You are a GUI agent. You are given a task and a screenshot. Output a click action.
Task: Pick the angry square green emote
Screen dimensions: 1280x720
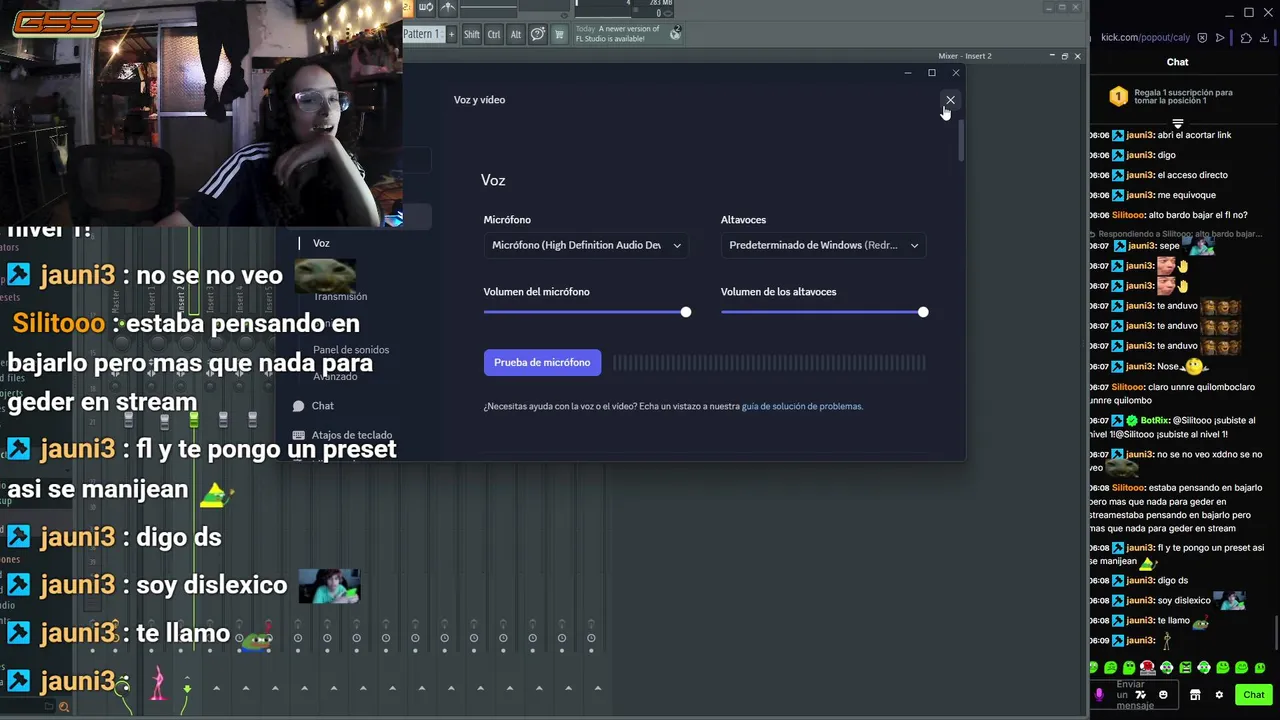click(x=1185, y=668)
